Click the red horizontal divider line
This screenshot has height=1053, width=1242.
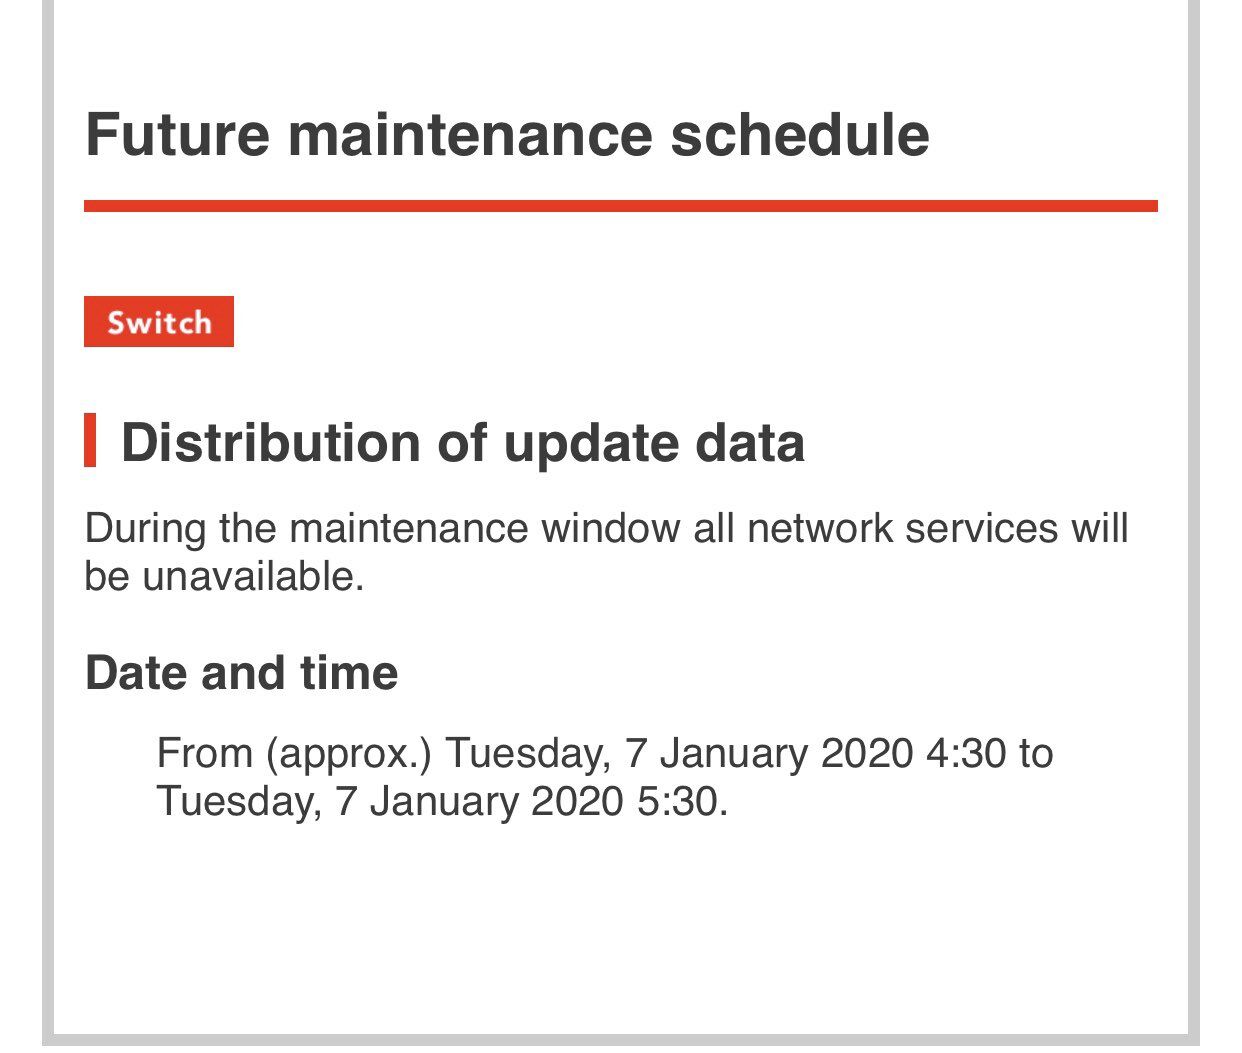[x=620, y=206]
